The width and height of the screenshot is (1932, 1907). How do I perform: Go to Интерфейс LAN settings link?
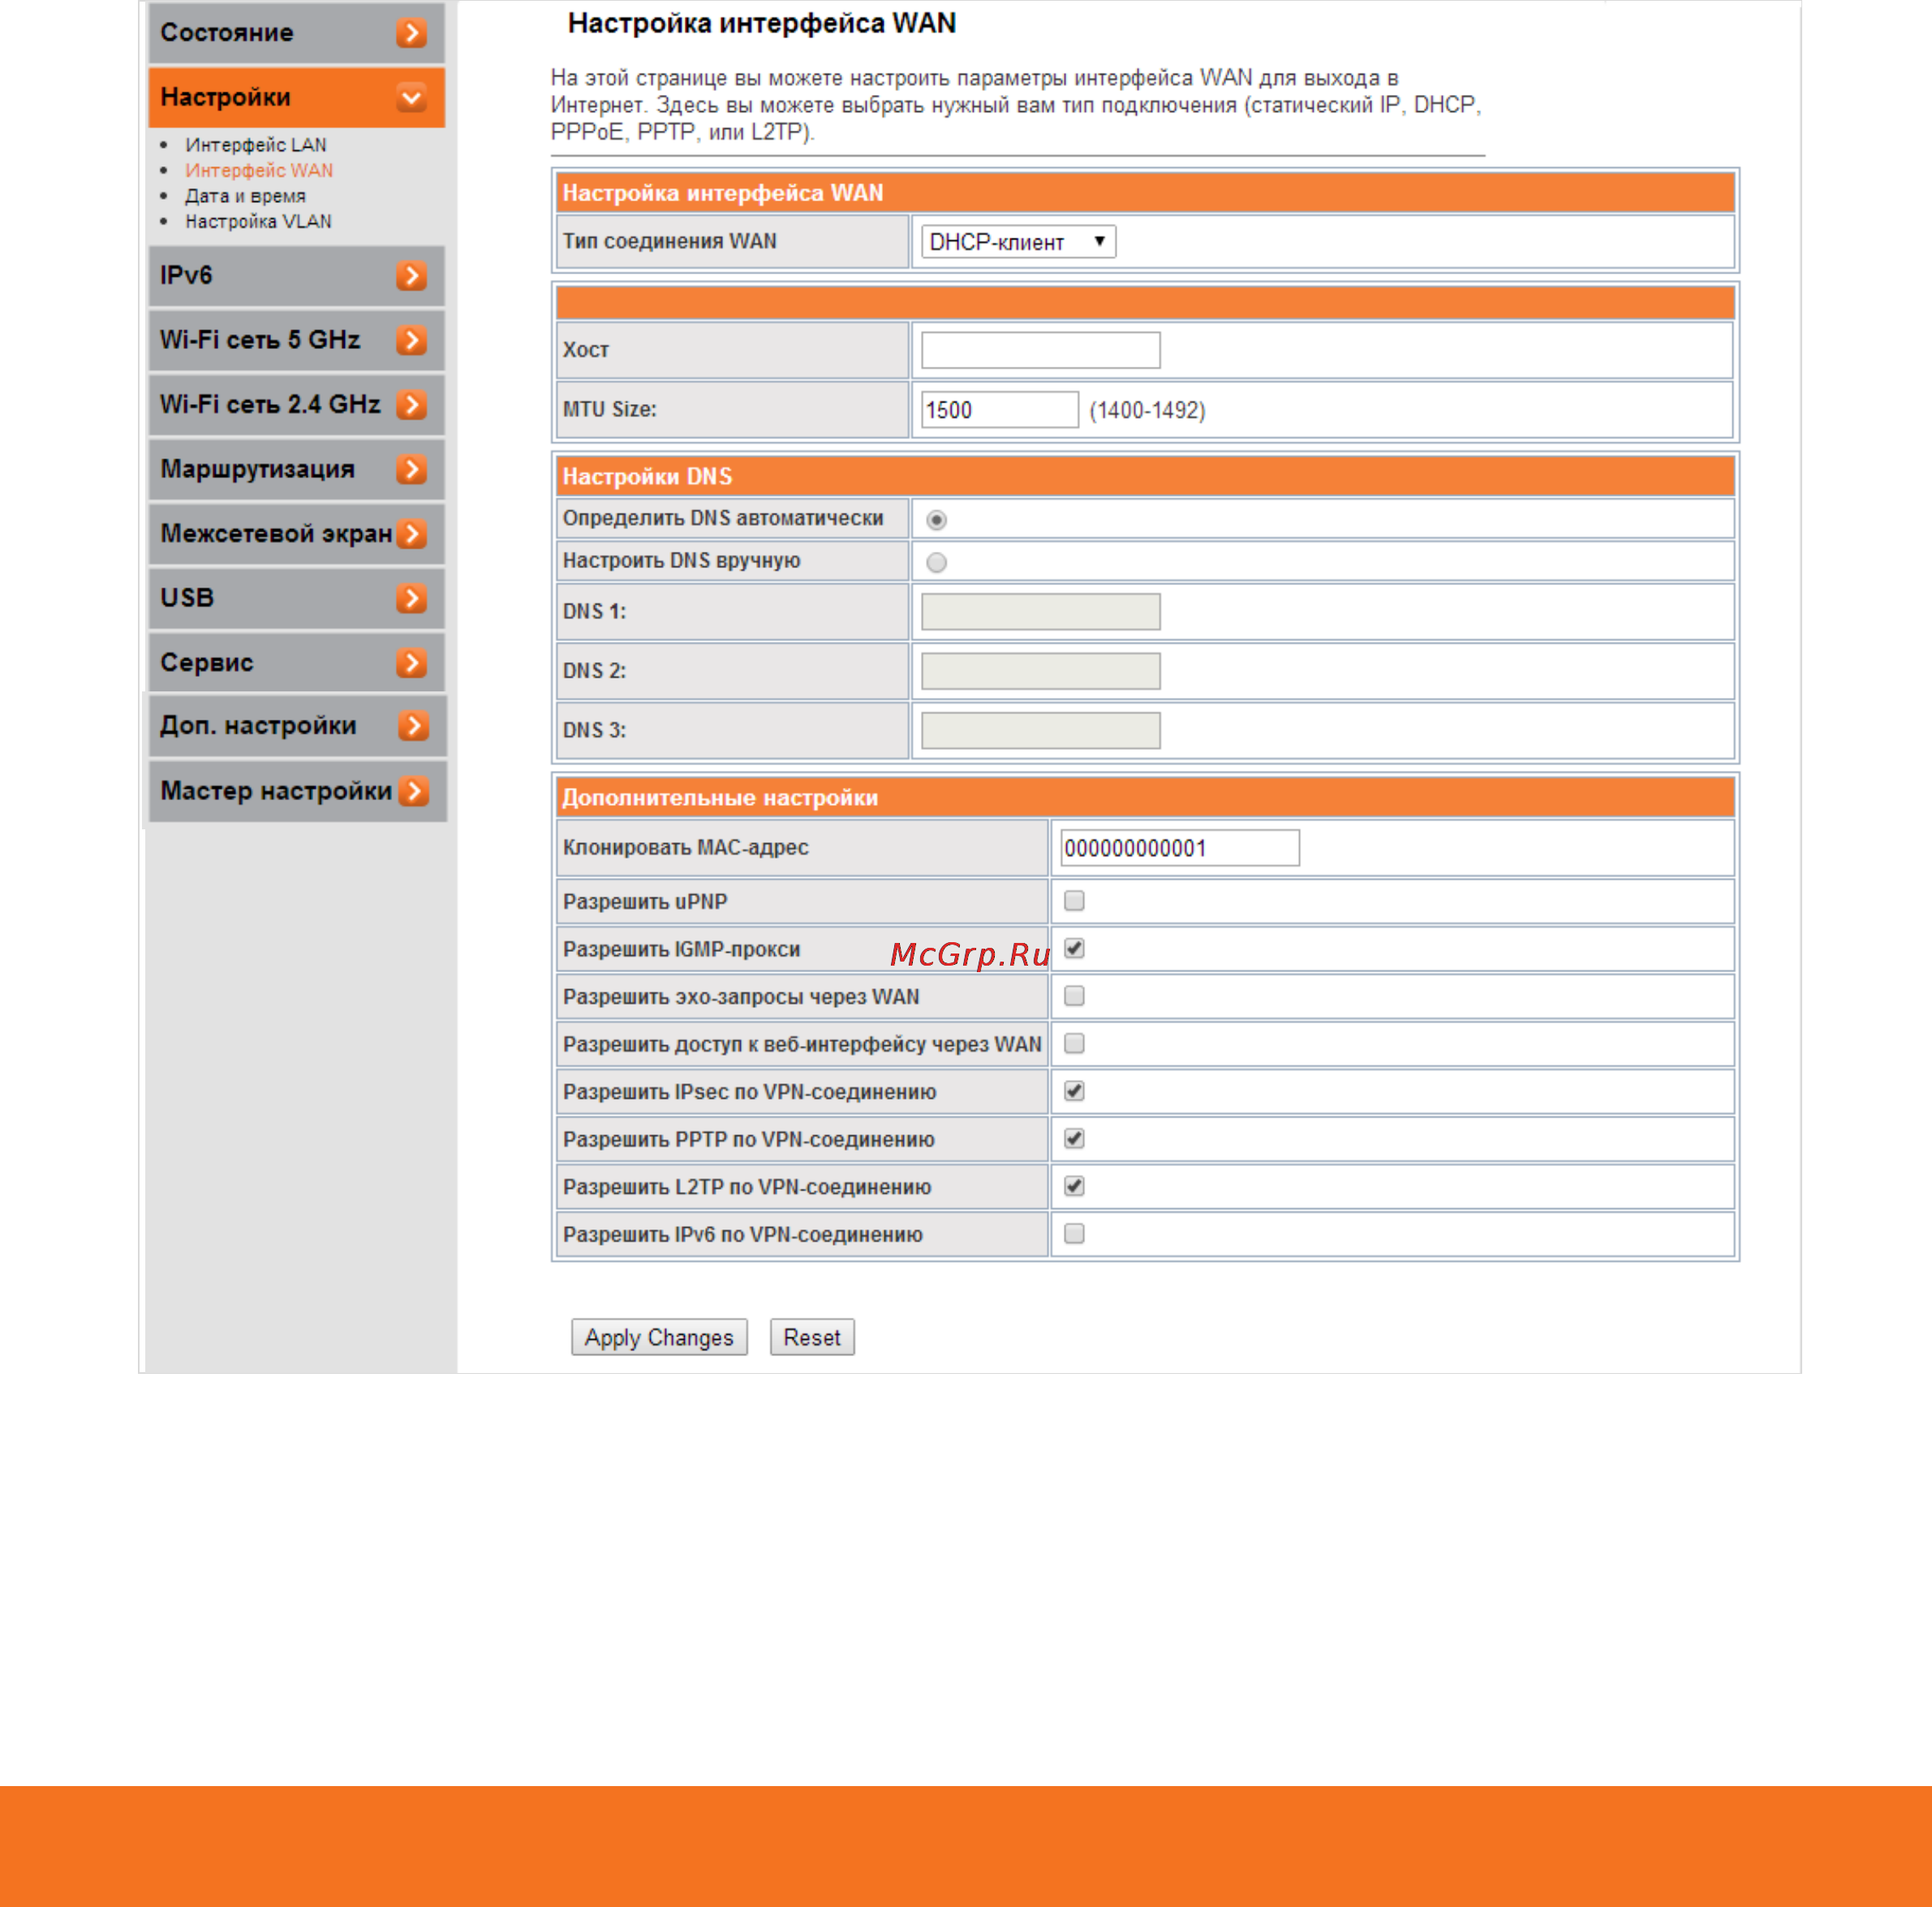(x=256, y=145)
